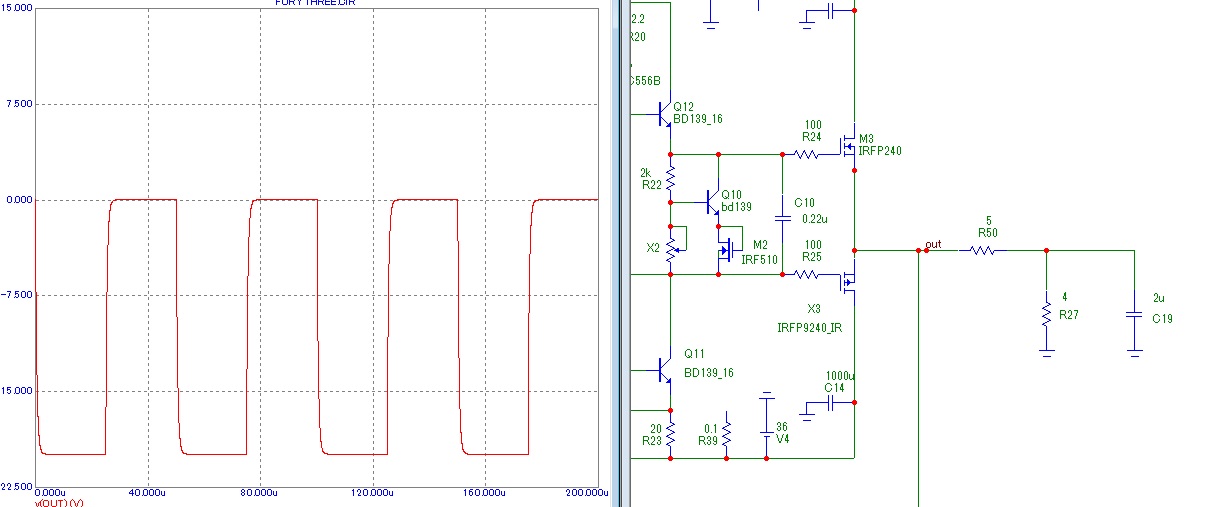Select the R39 resistor symbol
1211x507 pixels.
(727, 434)
